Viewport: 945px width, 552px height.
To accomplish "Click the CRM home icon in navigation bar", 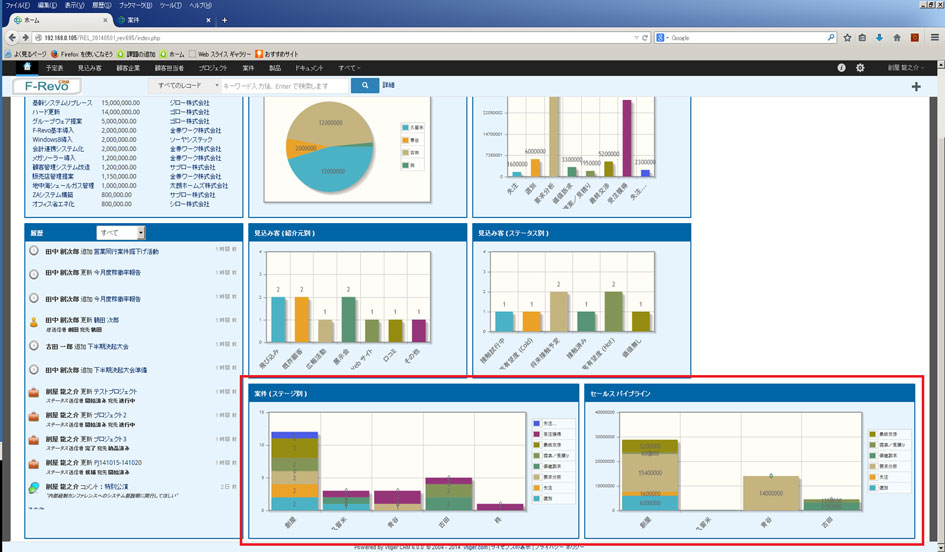I will tap(27, 67).
